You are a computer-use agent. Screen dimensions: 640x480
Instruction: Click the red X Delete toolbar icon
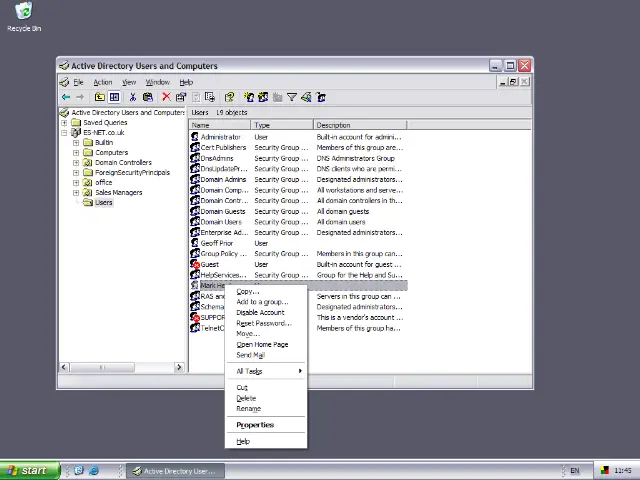click(166, 97)
